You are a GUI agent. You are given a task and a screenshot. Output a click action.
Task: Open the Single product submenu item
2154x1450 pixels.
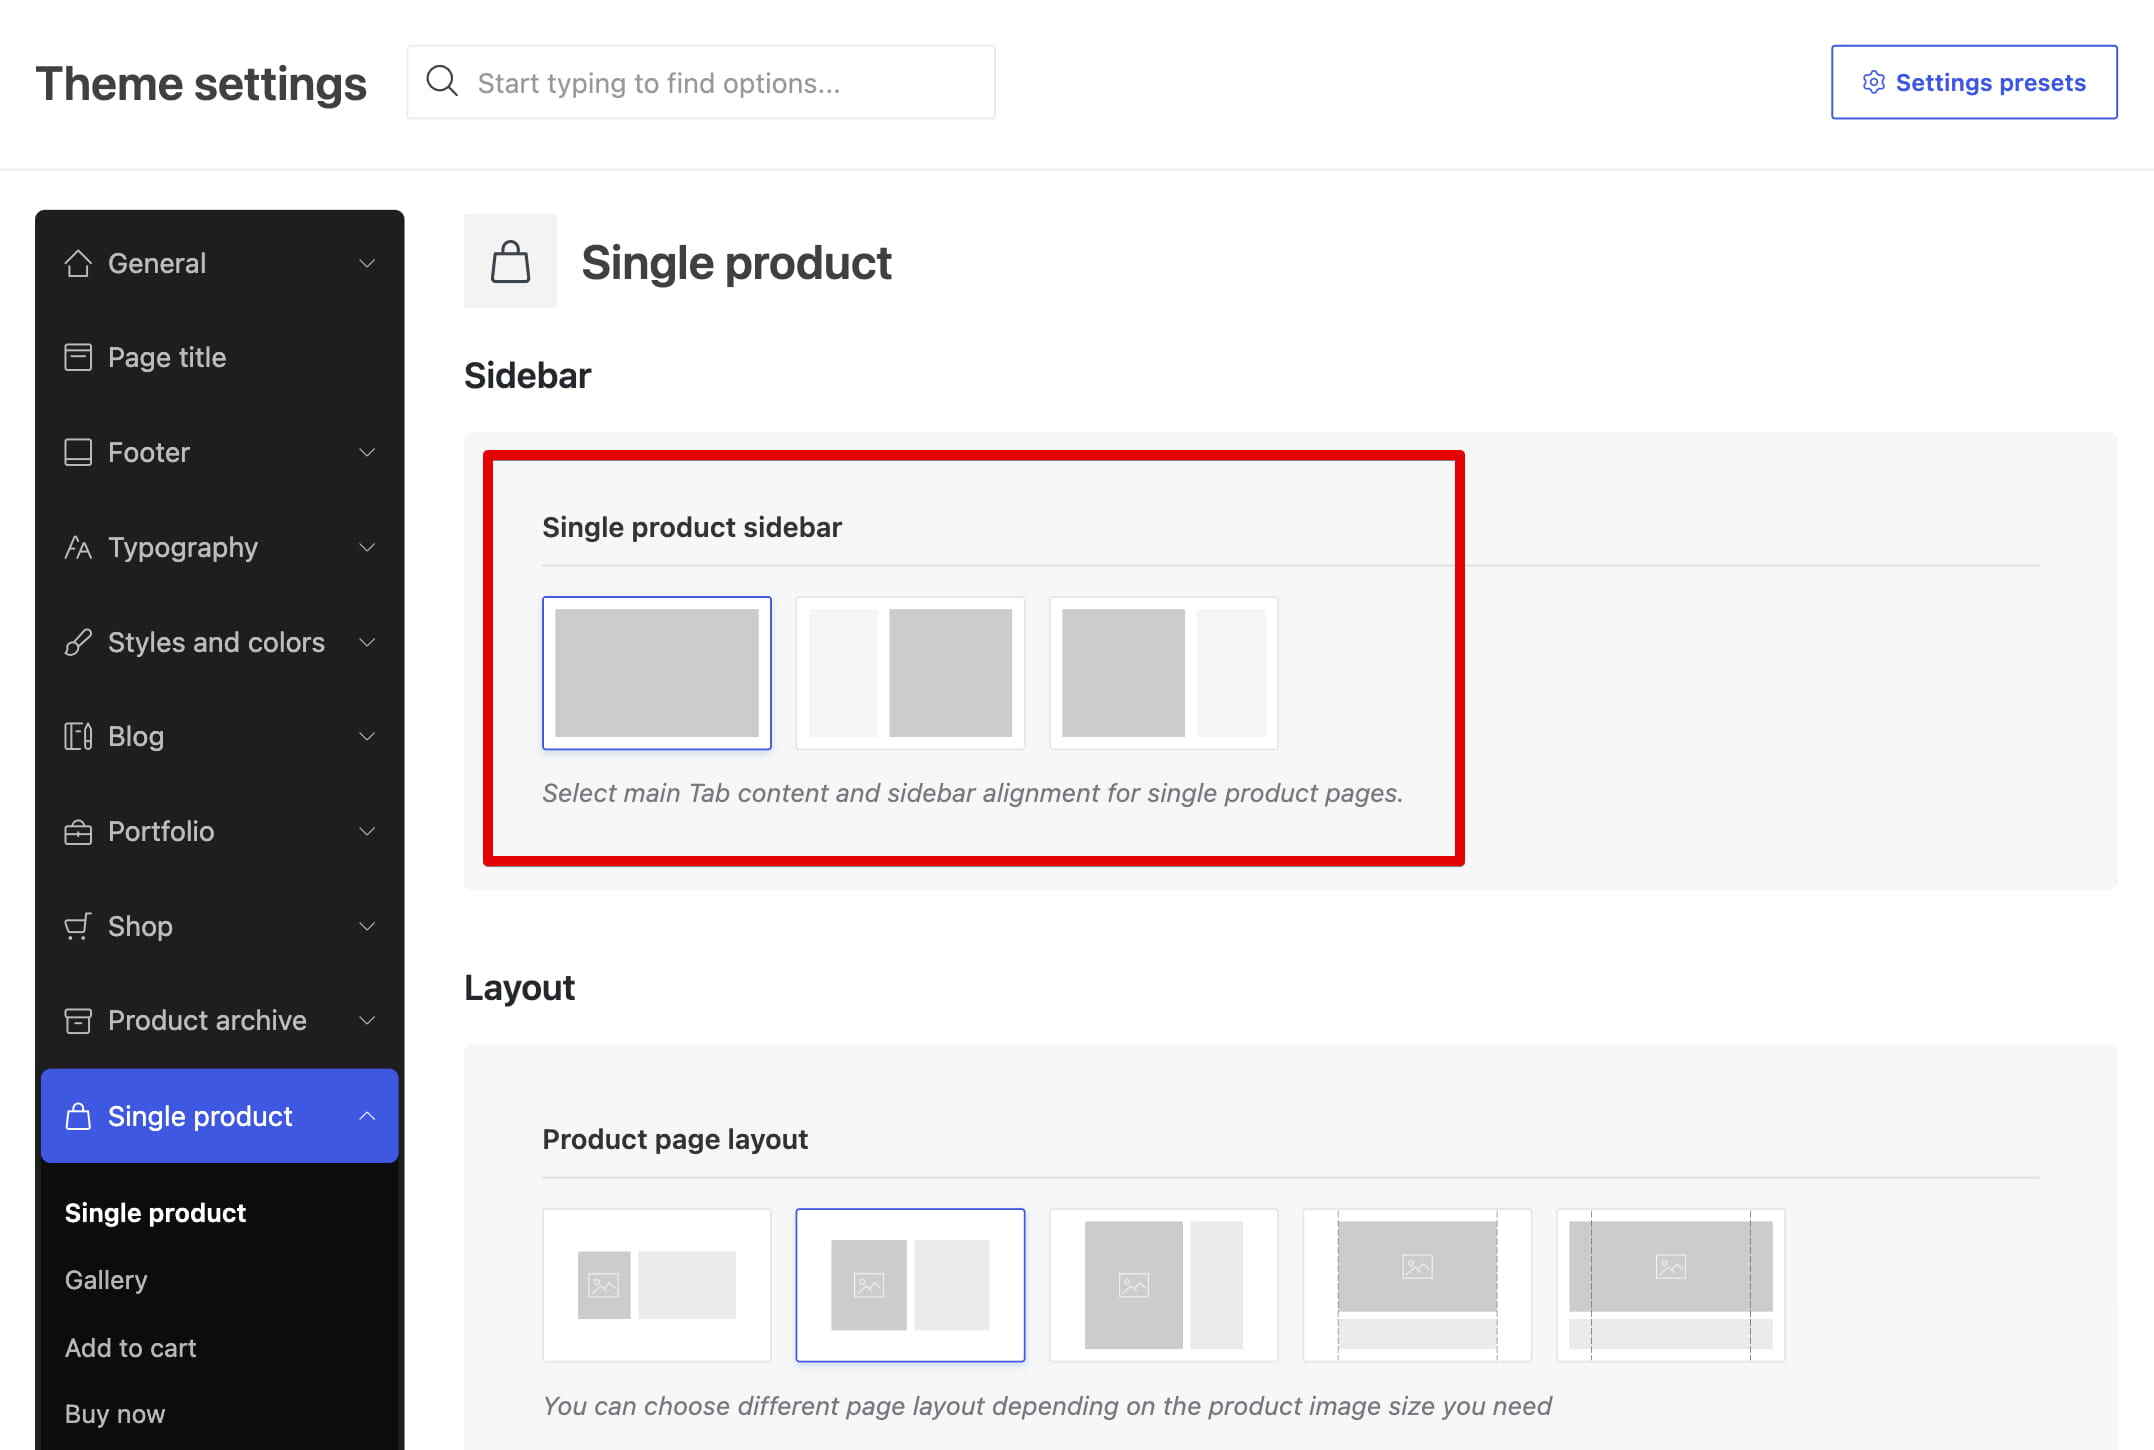pyautogui.click(x=155, y=1213)
